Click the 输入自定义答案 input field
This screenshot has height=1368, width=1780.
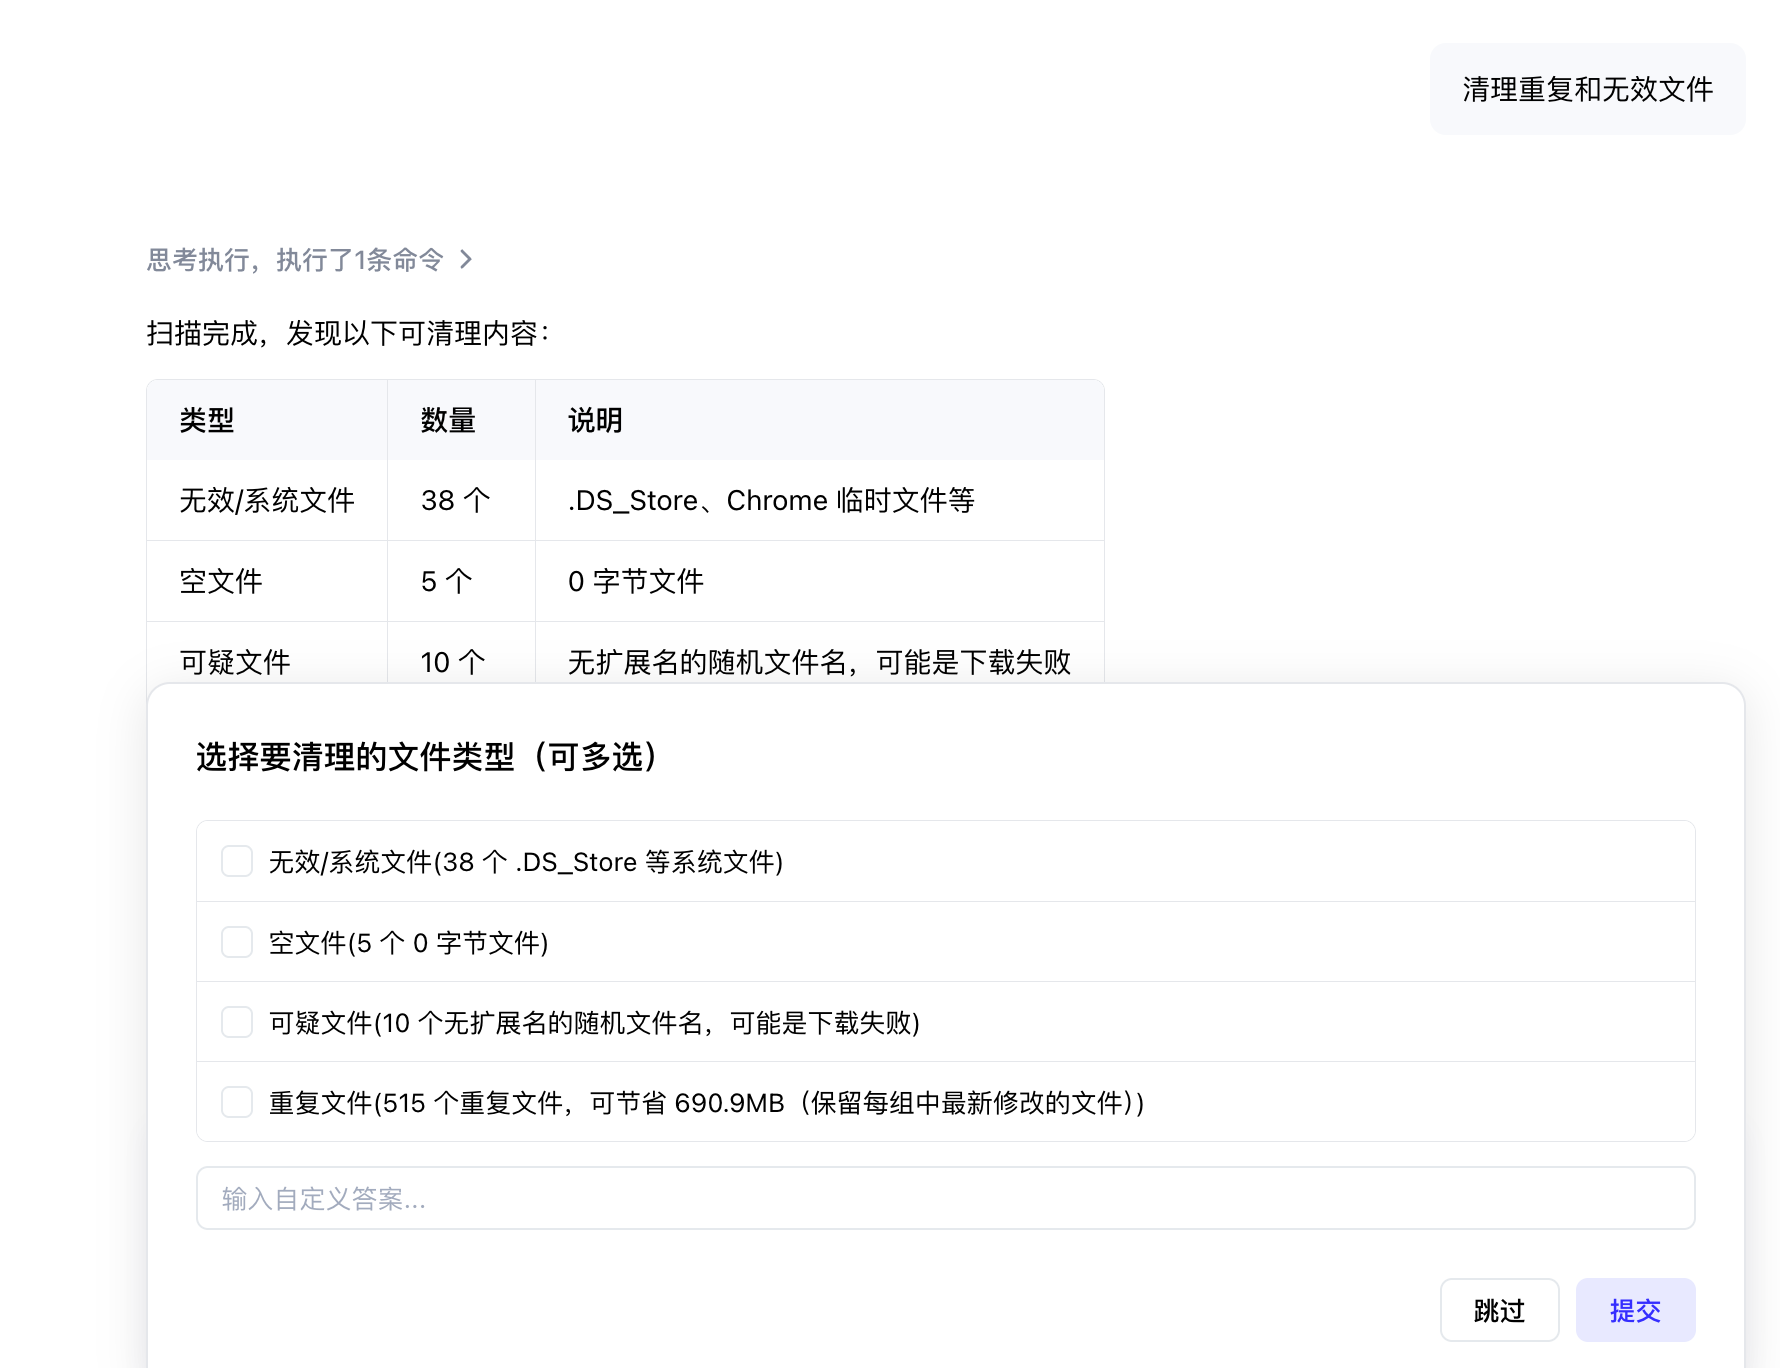(945, 1198)
